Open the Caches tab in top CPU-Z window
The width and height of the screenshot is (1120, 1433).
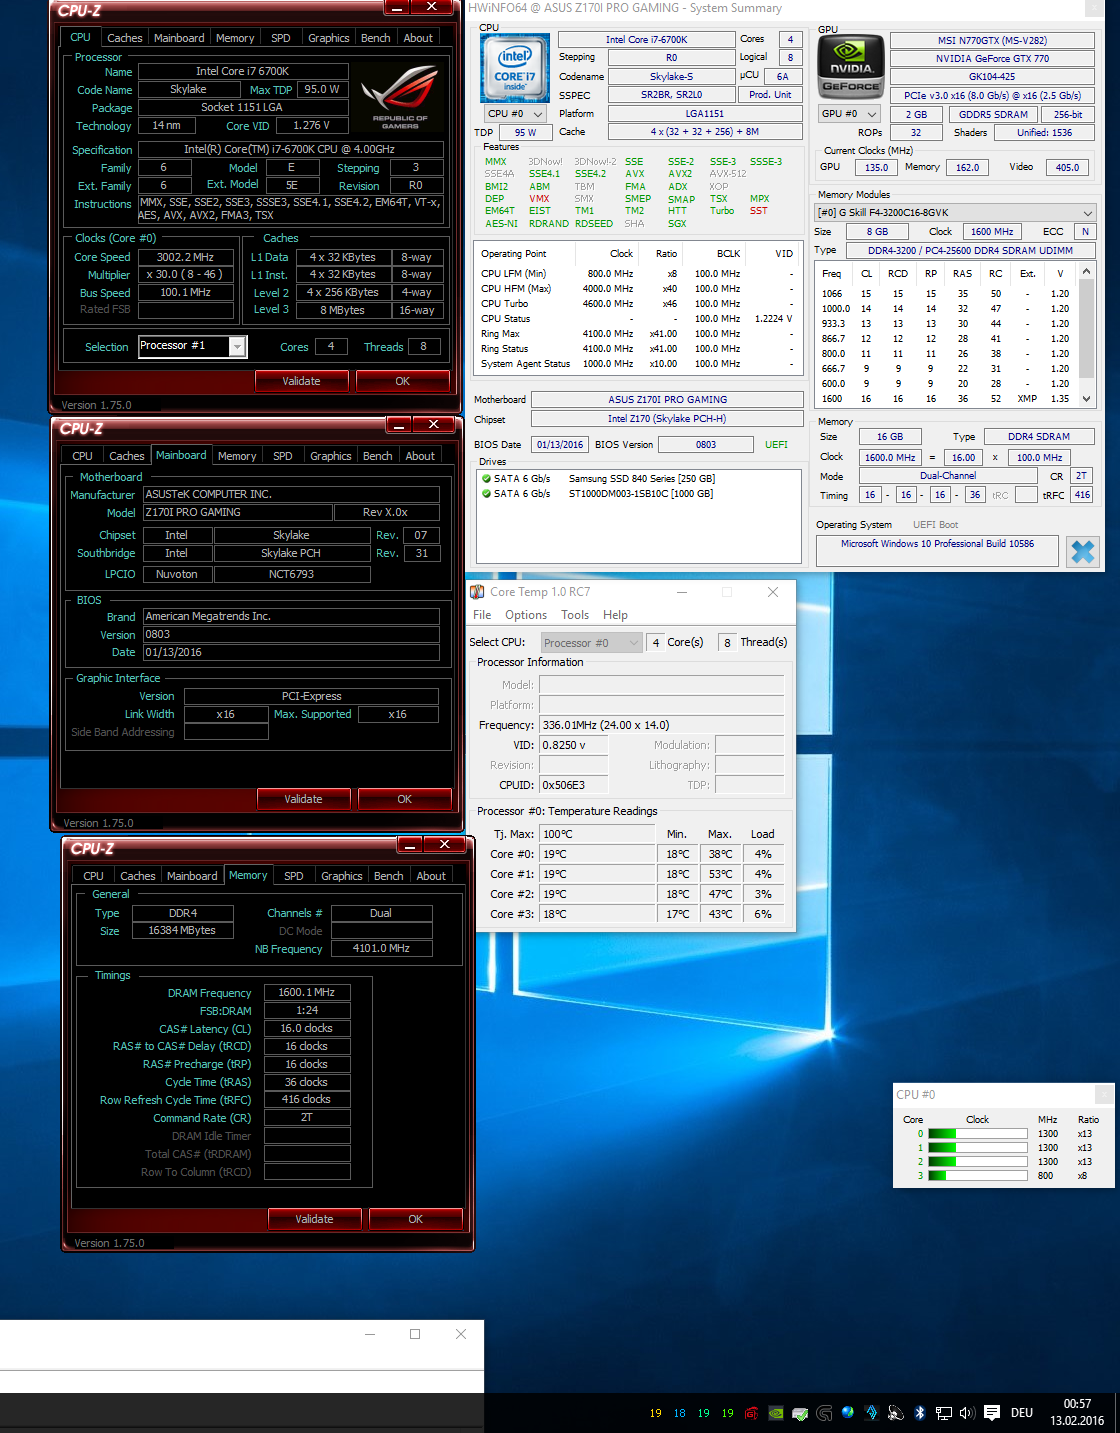pyautogui.click(x=125, y=38)
